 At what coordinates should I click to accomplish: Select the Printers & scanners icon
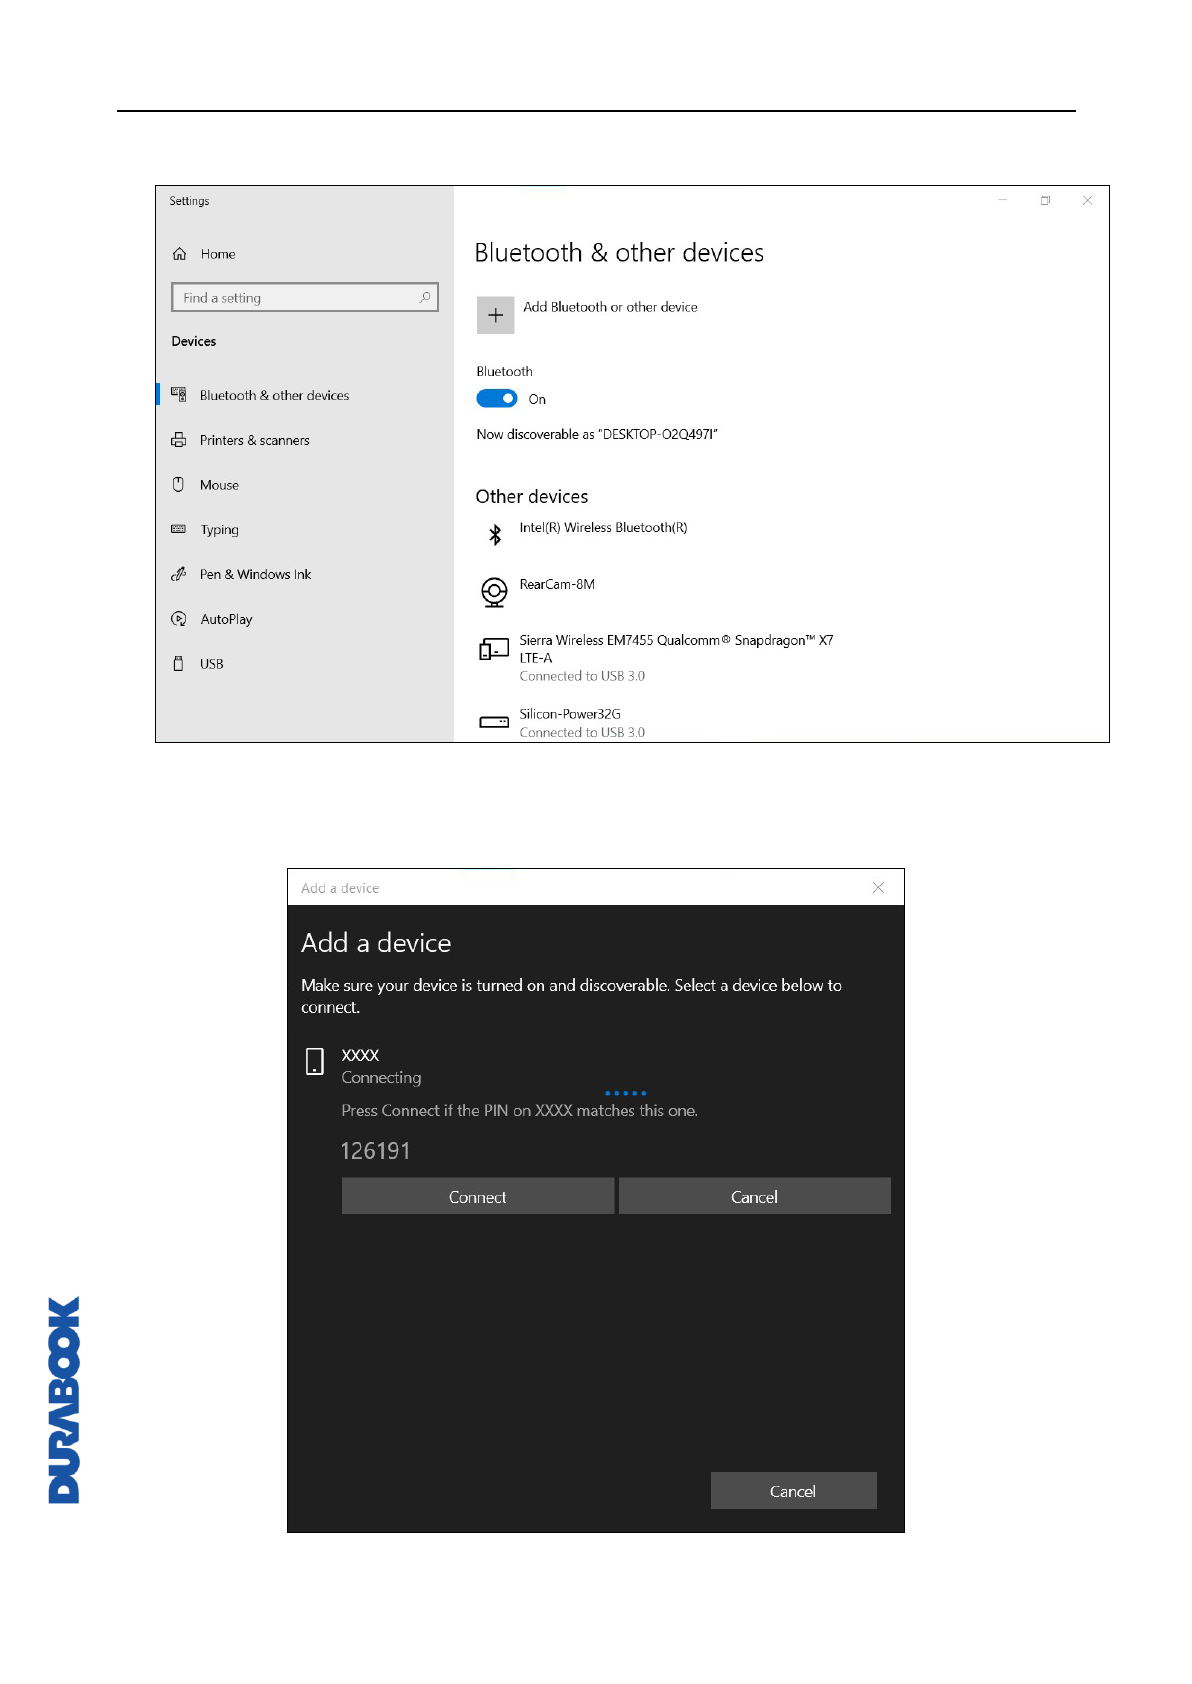179,440
